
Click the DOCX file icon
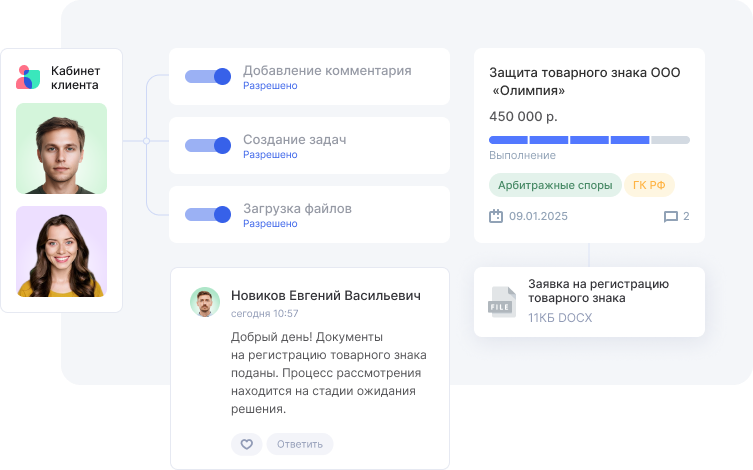(x=501, y=301)
